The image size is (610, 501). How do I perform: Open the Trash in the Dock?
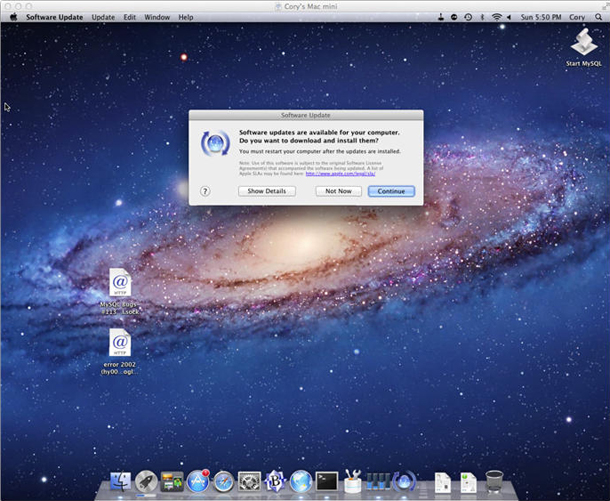[494, 482]
